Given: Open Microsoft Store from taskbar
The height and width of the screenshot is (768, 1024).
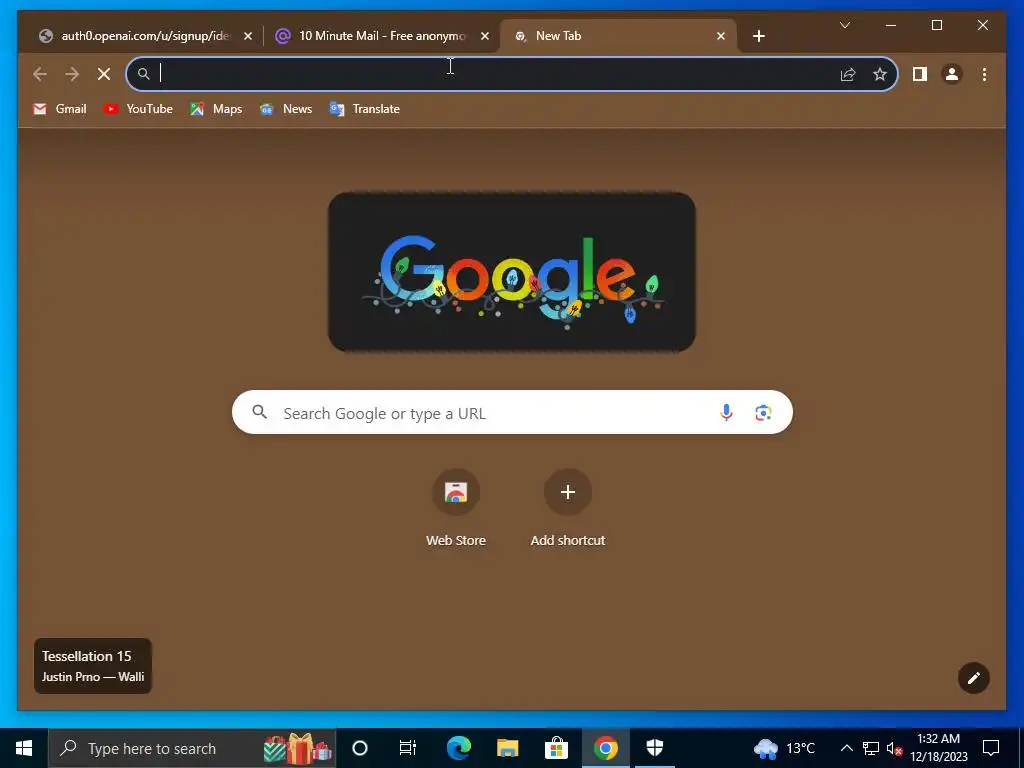Looking at the screenshot, I should (556, 748).
